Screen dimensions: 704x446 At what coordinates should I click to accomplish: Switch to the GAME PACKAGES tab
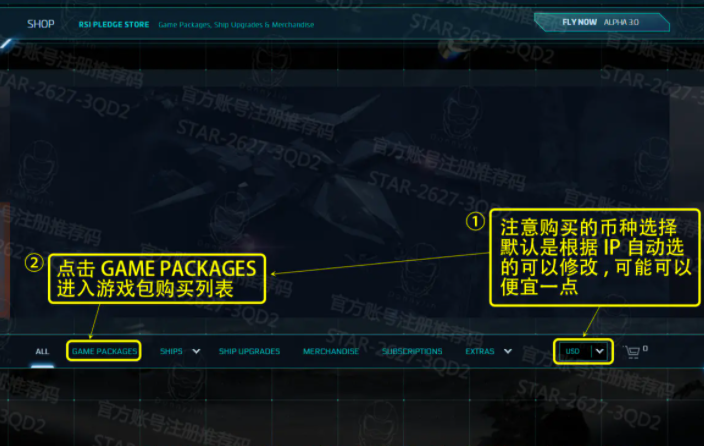tap(104, 351)
